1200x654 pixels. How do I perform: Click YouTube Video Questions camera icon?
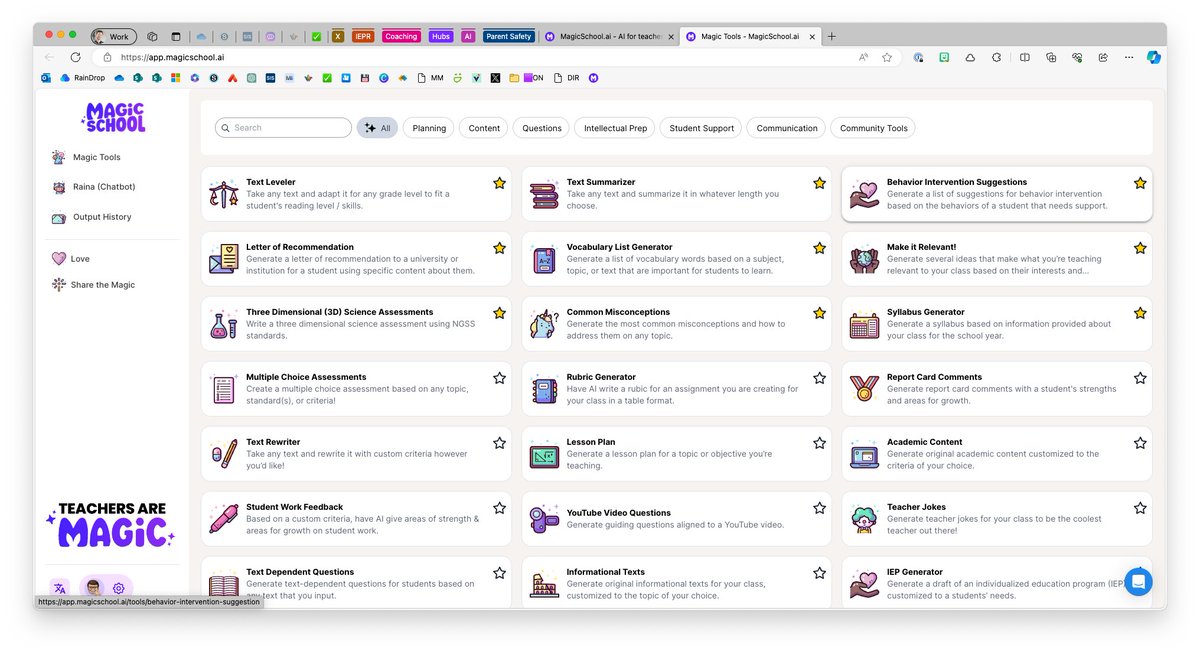[x=544, y=519]
